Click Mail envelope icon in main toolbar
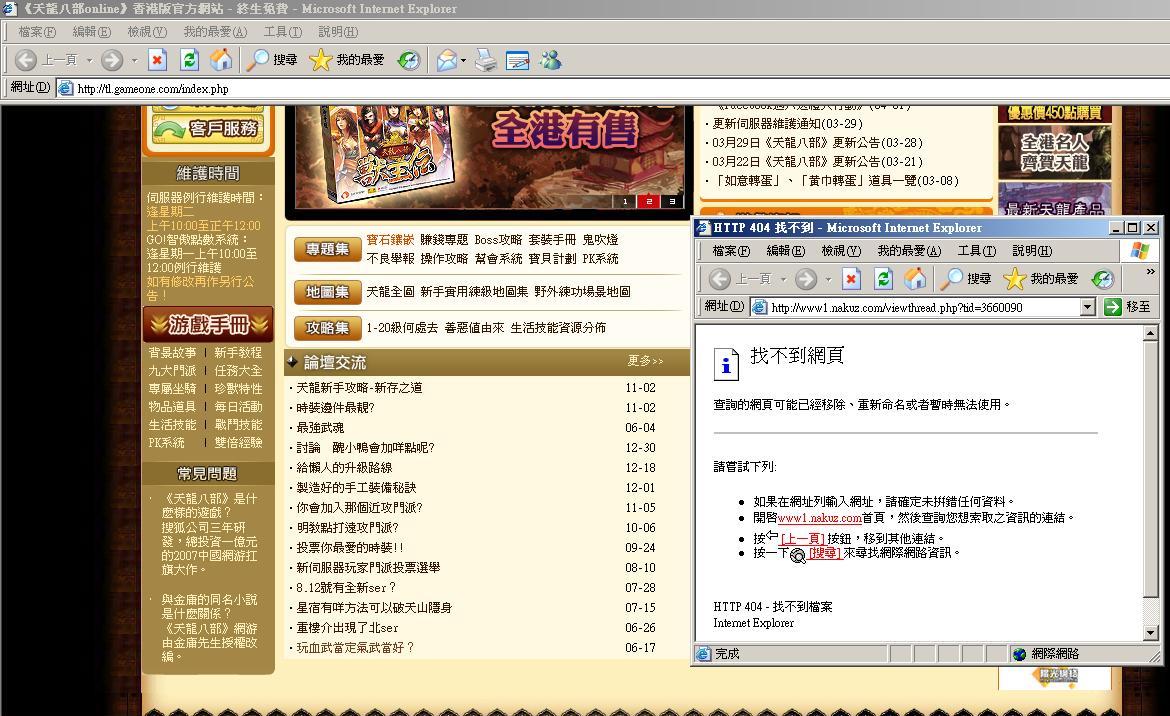Screen dimensions: 1170x716 point(446,60)
